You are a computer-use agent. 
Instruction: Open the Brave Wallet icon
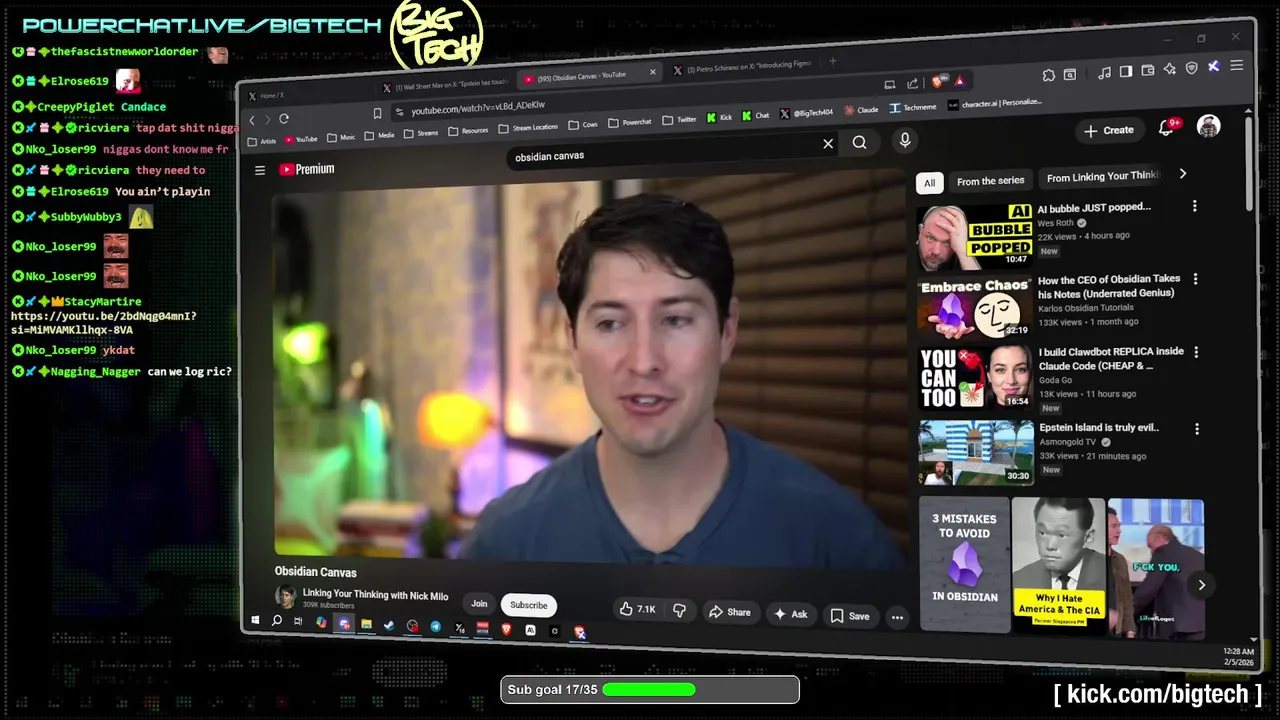(1148, 70)
